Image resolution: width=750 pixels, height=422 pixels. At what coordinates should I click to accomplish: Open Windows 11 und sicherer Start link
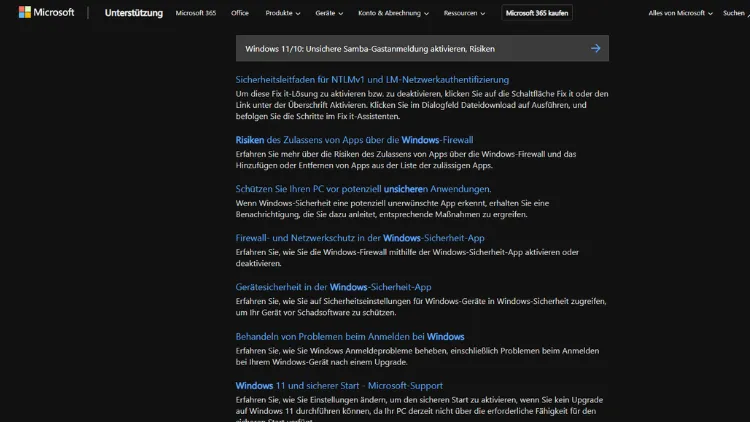(x=339, y=386)
